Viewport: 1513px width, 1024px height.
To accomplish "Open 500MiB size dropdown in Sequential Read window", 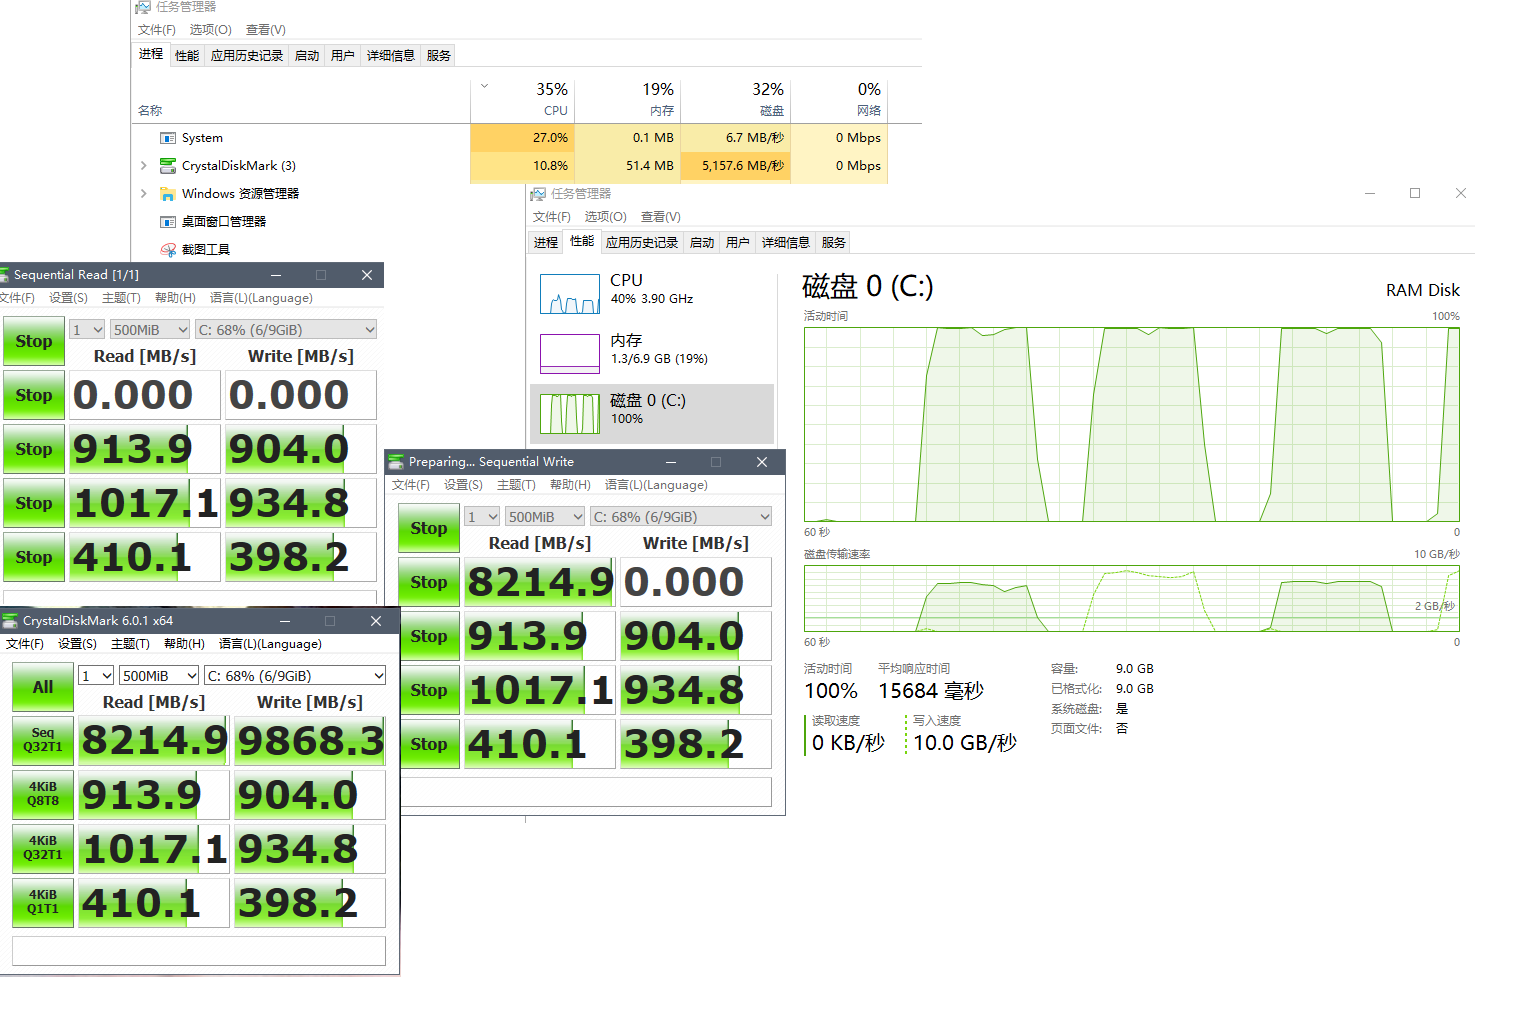I will (x=149, y=330).
